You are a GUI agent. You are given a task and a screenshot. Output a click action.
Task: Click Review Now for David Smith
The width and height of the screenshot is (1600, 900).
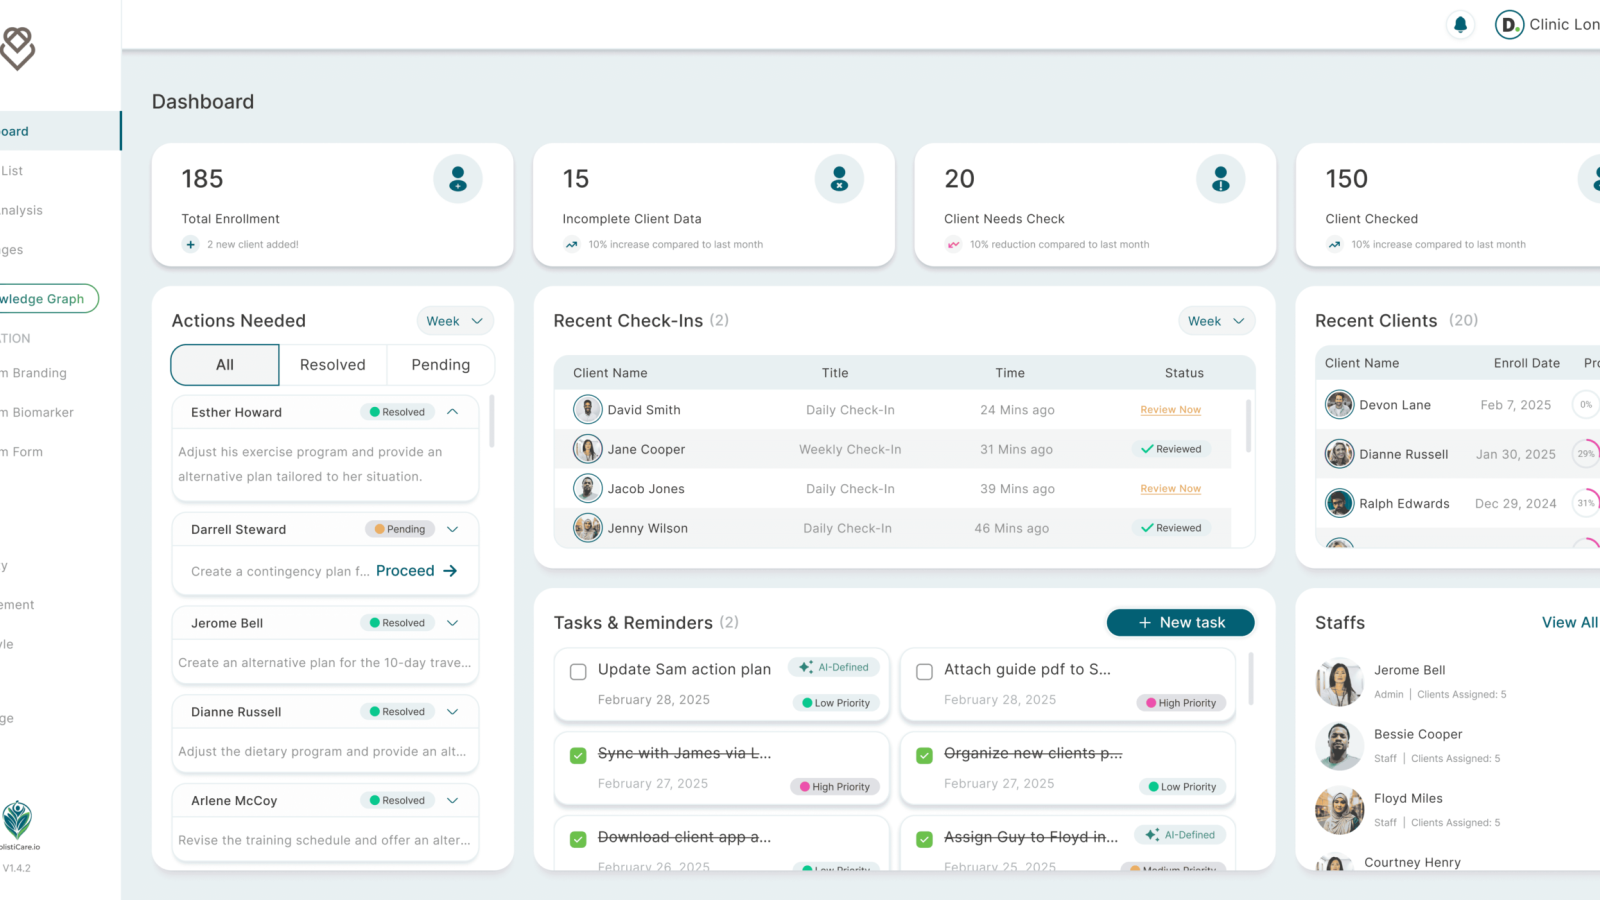click(1170, 410)
